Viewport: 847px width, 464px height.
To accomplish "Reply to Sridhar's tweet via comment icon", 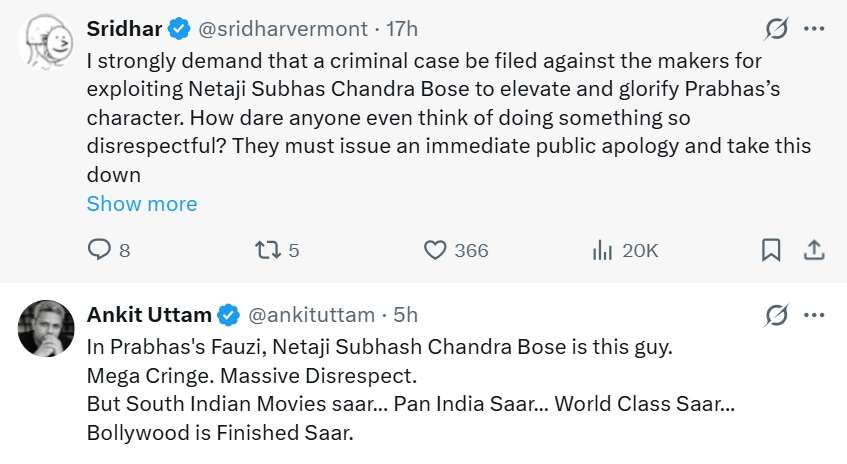I will tap(99, 250).
